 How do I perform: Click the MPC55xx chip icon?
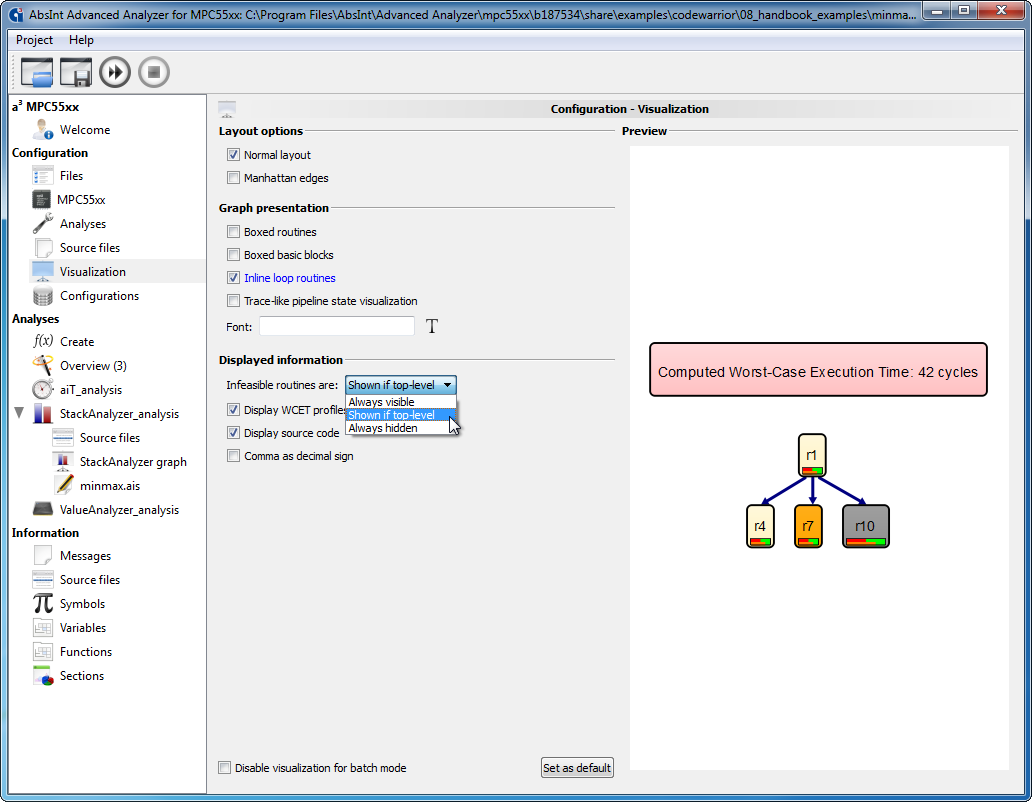(41, 199)
